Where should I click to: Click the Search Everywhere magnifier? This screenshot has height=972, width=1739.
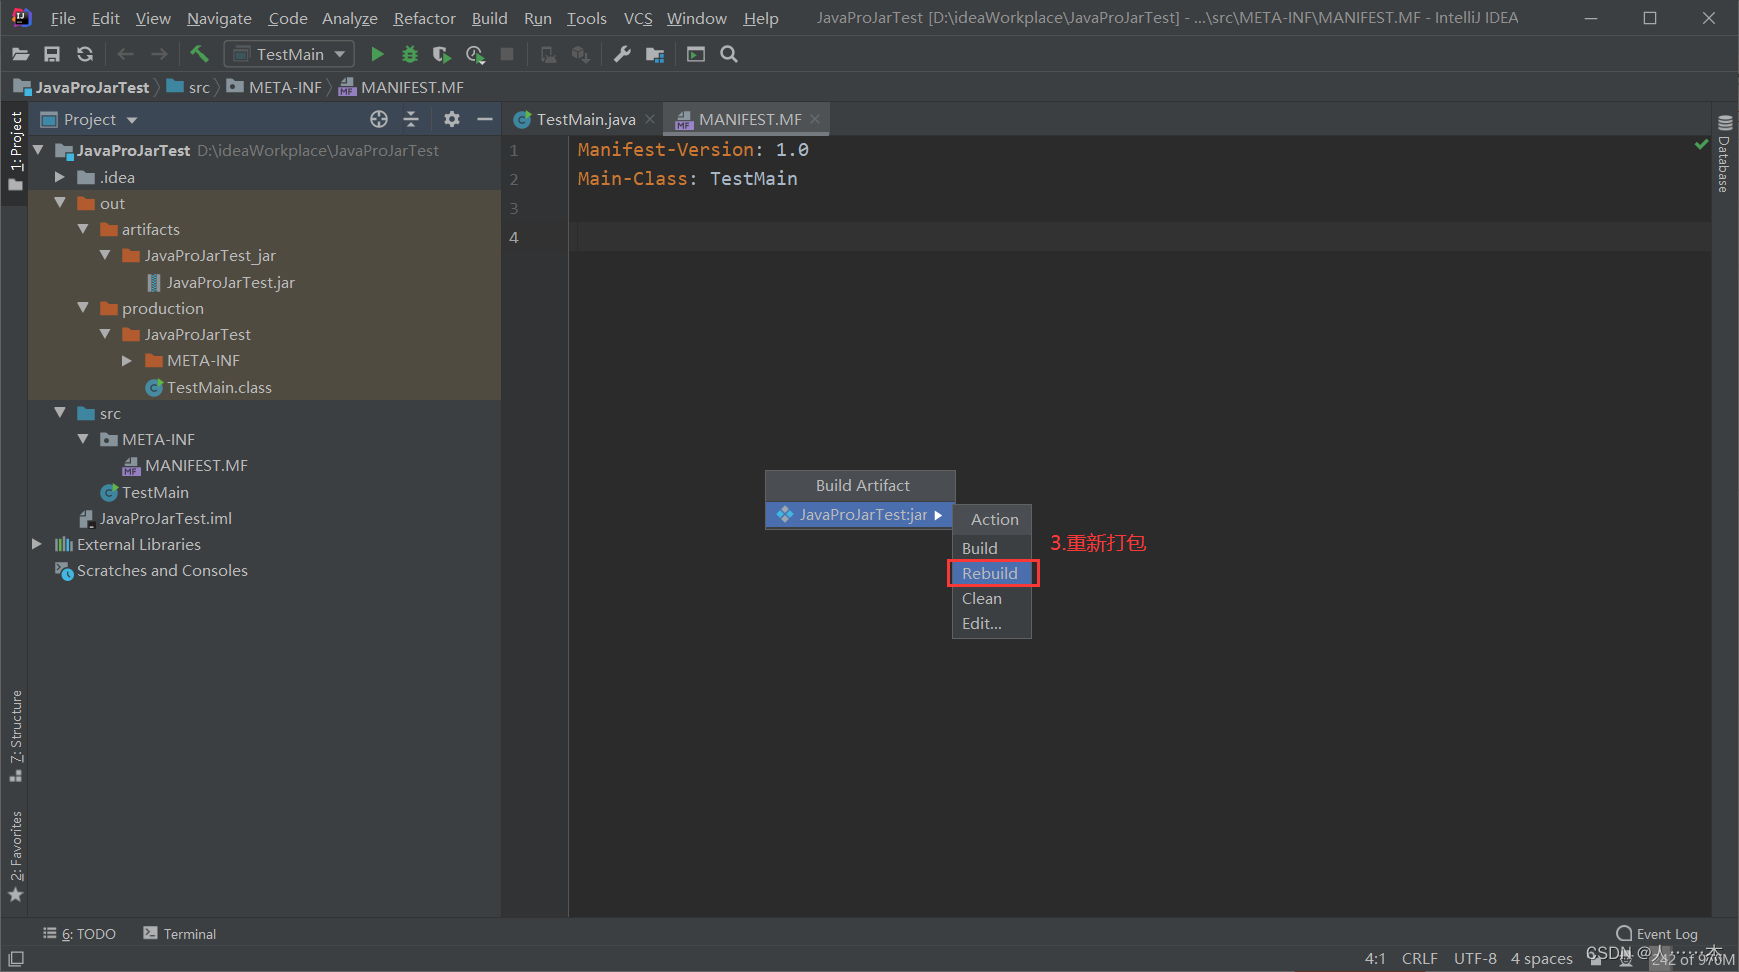coord(729,54)
